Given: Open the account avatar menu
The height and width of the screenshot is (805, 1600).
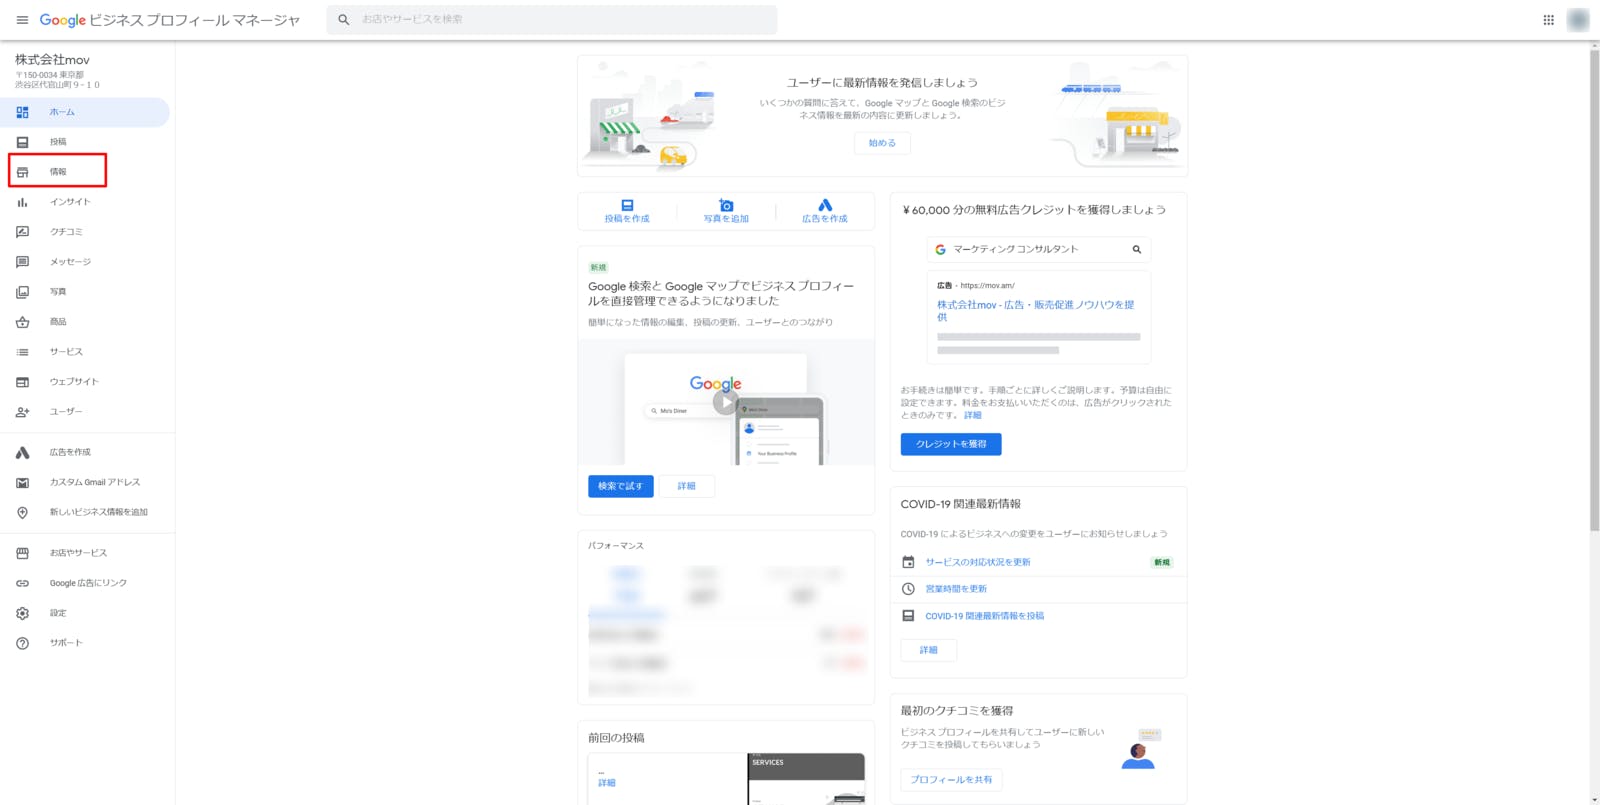Looking at the screenshot, I should click(x=1578, y=20).
